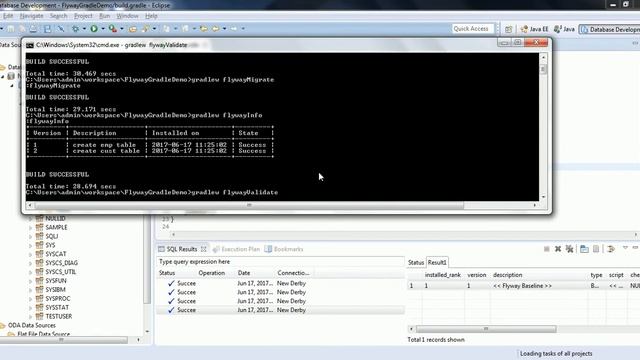Switch to the Result1 tab
Viewport: 640px width, 360px height.
[437, 262]
